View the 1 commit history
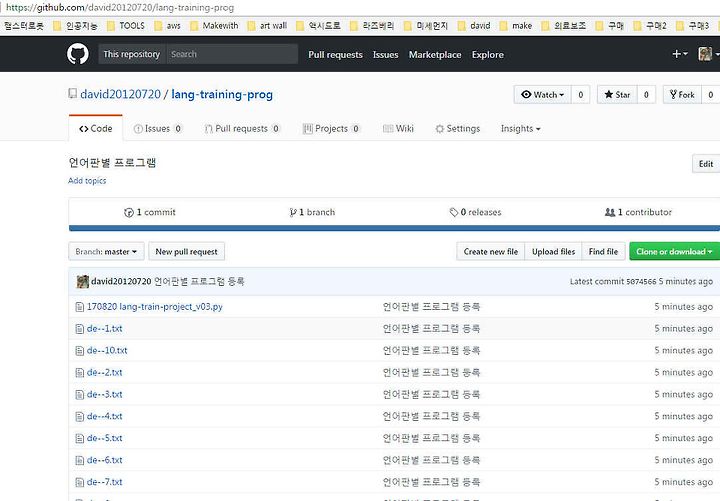Image resolution: width=720 pixels, height=501 pixels. (x=150, y=212)
